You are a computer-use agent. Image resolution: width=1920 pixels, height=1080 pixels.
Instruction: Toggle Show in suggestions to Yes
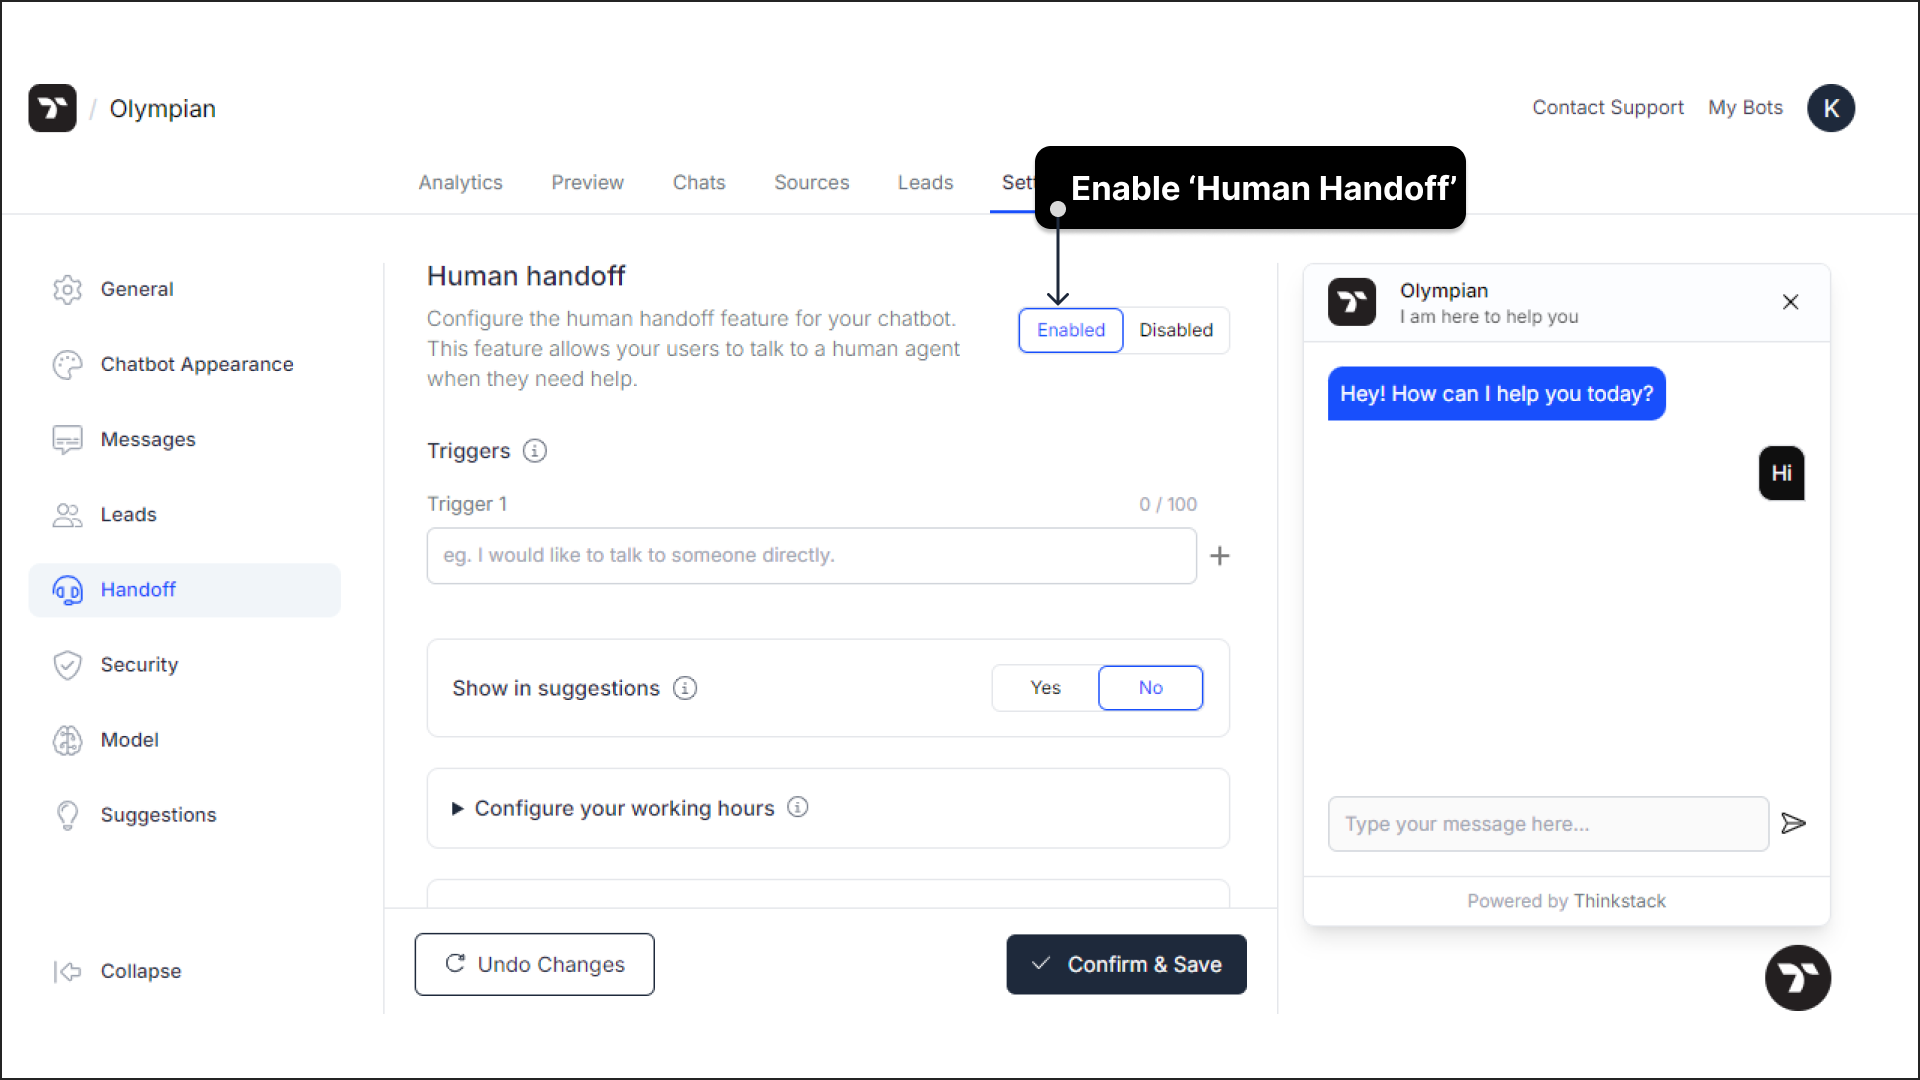(1046, 687)
